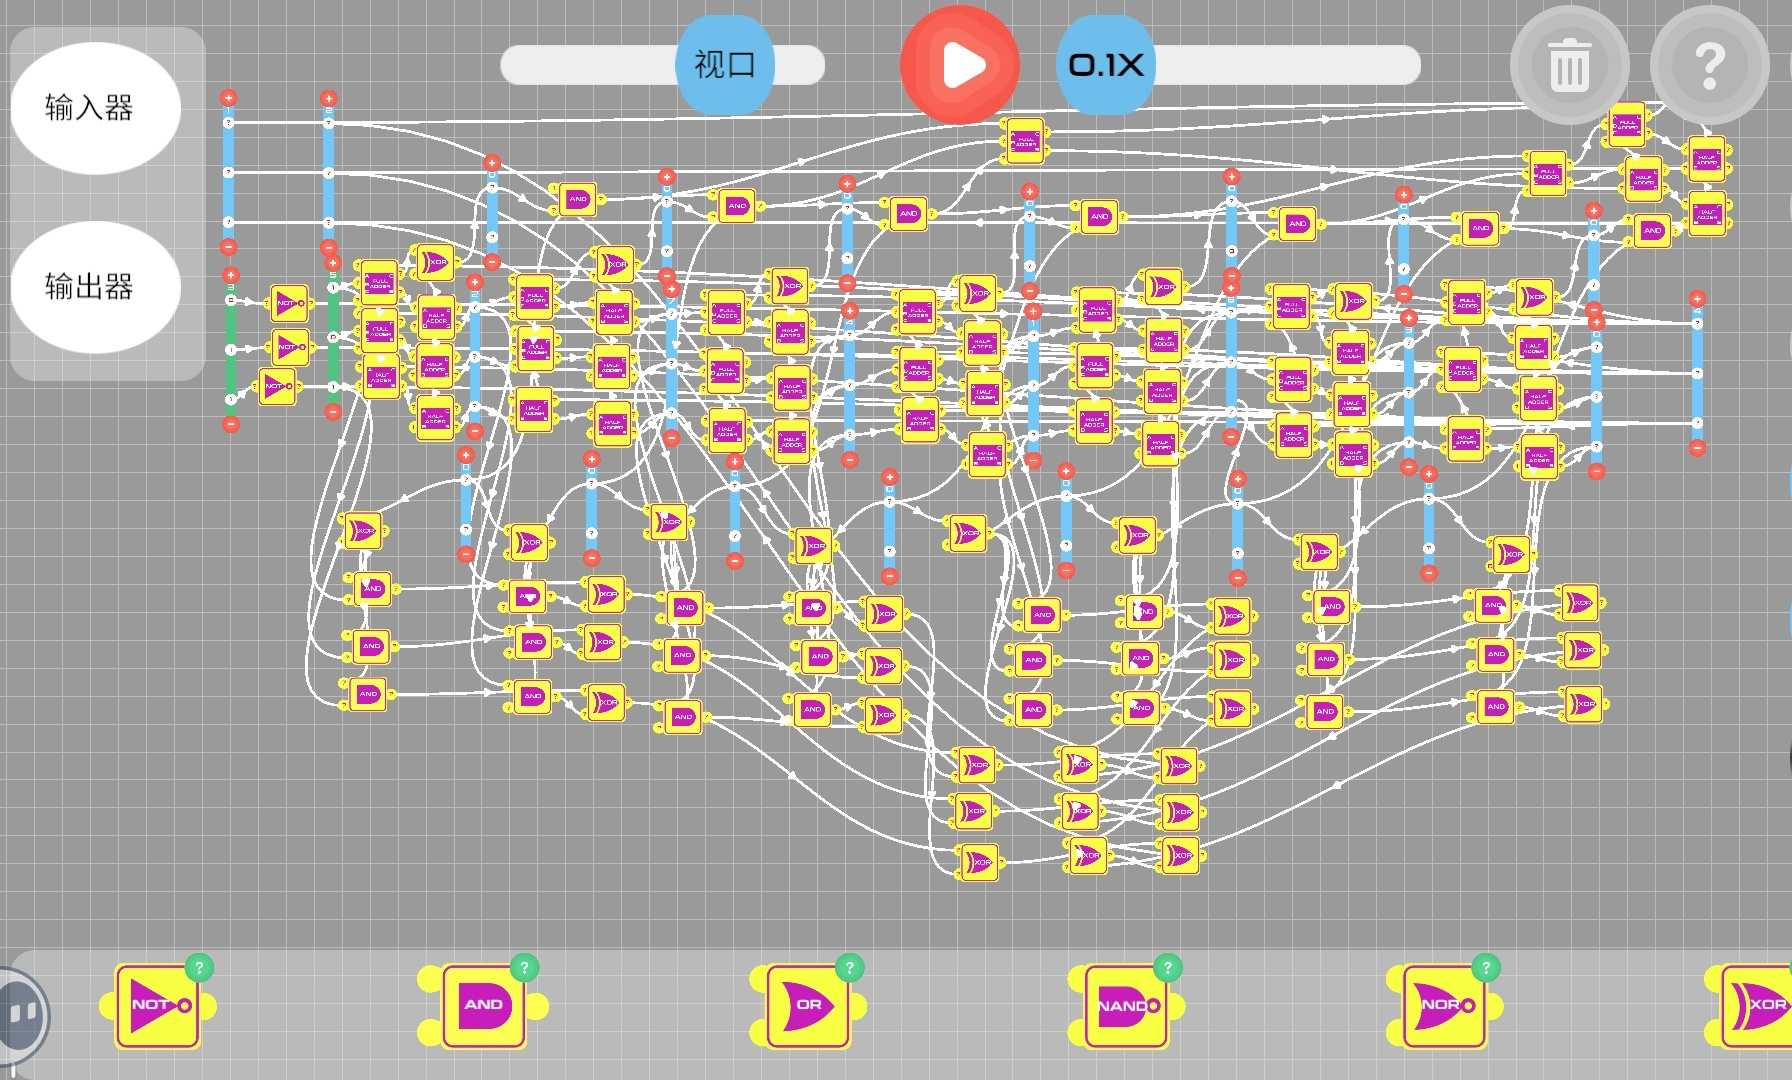Select the NOT gate from the palette
The width and height of the screenshot is (1792, 1080).
point(158,1005)
